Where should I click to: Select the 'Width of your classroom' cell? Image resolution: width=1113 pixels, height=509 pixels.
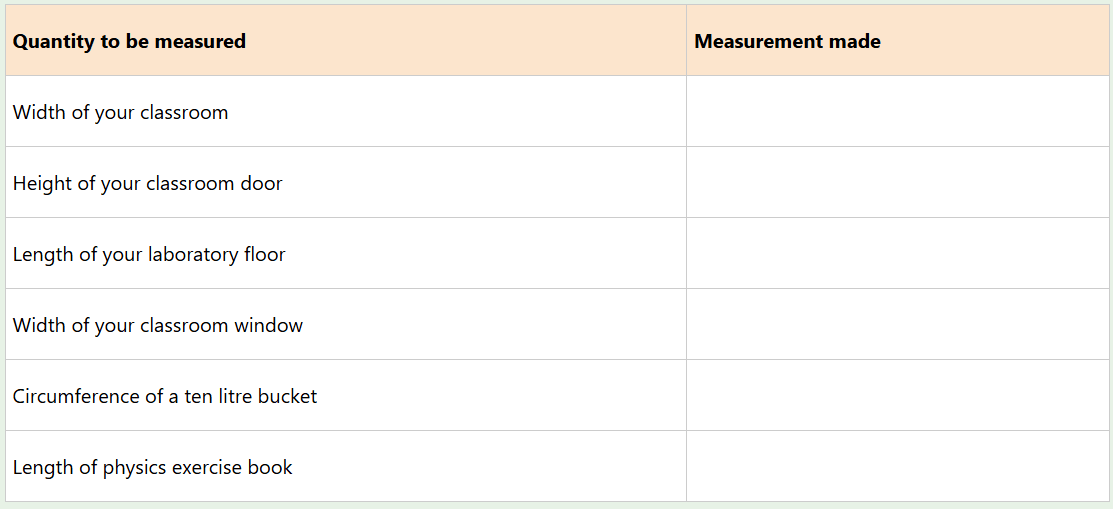(120, 112)
